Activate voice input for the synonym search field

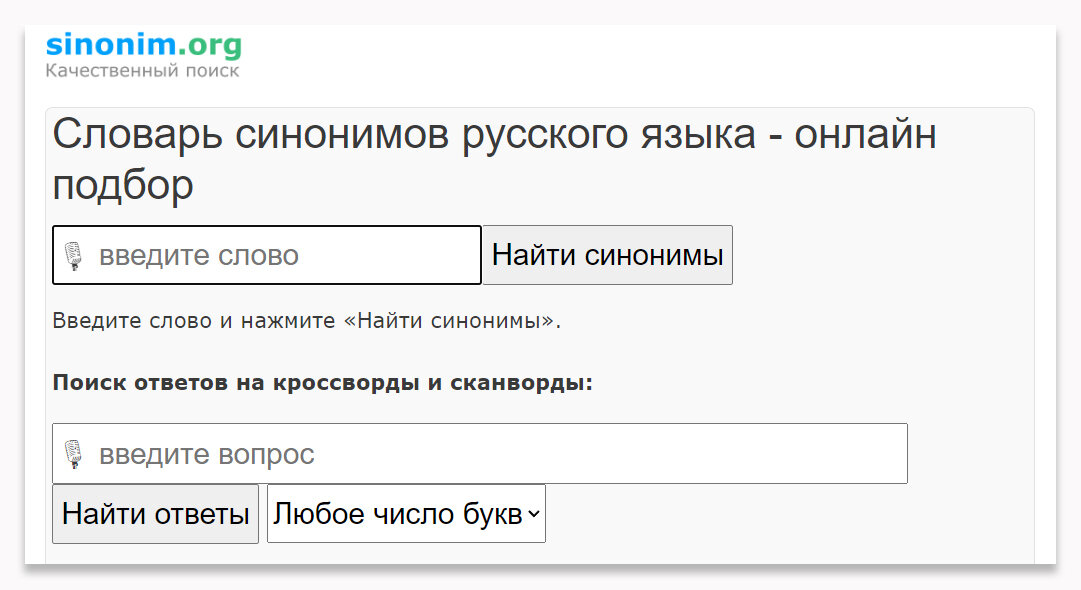[74, 254]
